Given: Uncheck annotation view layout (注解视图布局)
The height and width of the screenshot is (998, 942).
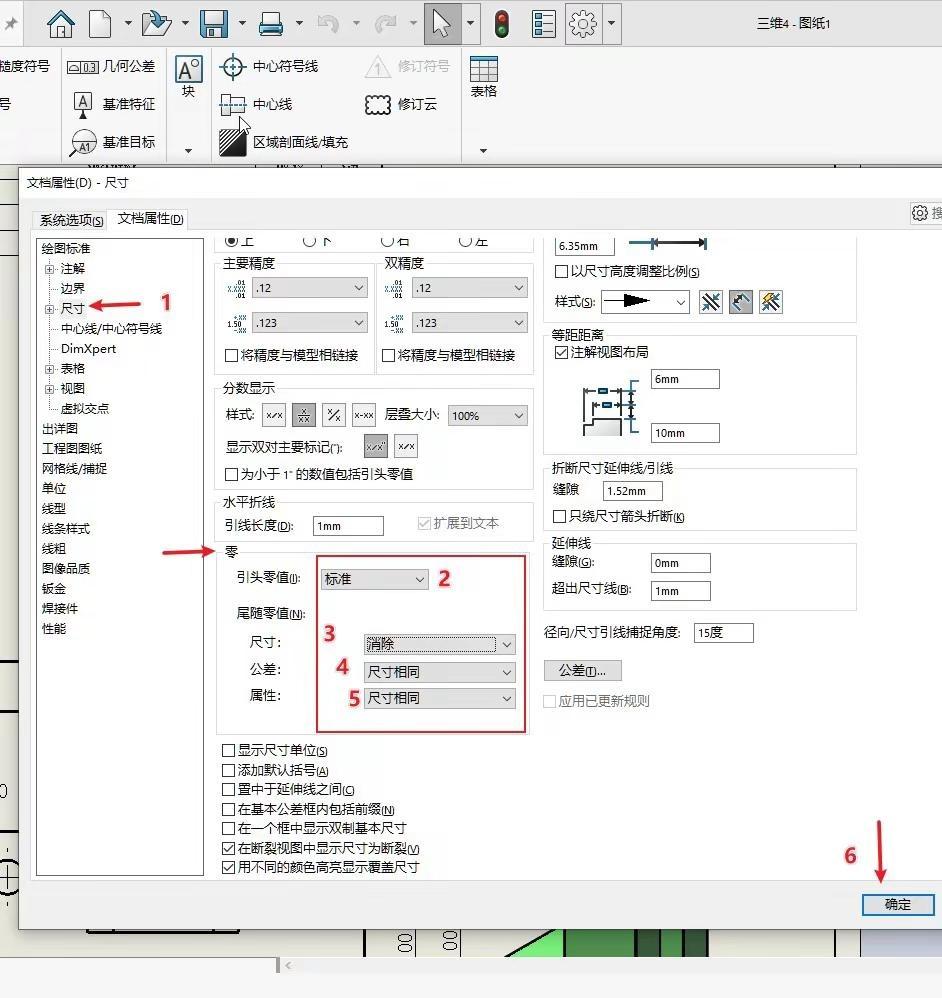Looking at the screenshot, I should [x=561, y=352].
